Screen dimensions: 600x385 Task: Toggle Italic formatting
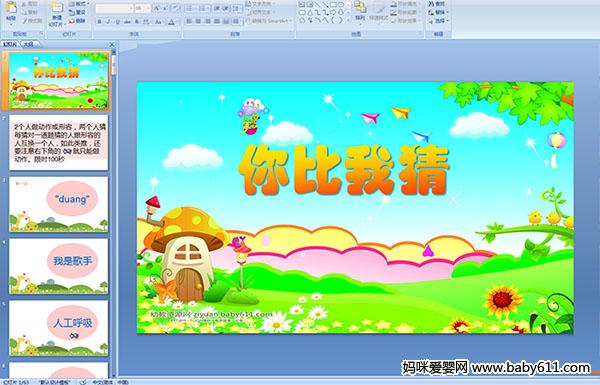[108, 22]
